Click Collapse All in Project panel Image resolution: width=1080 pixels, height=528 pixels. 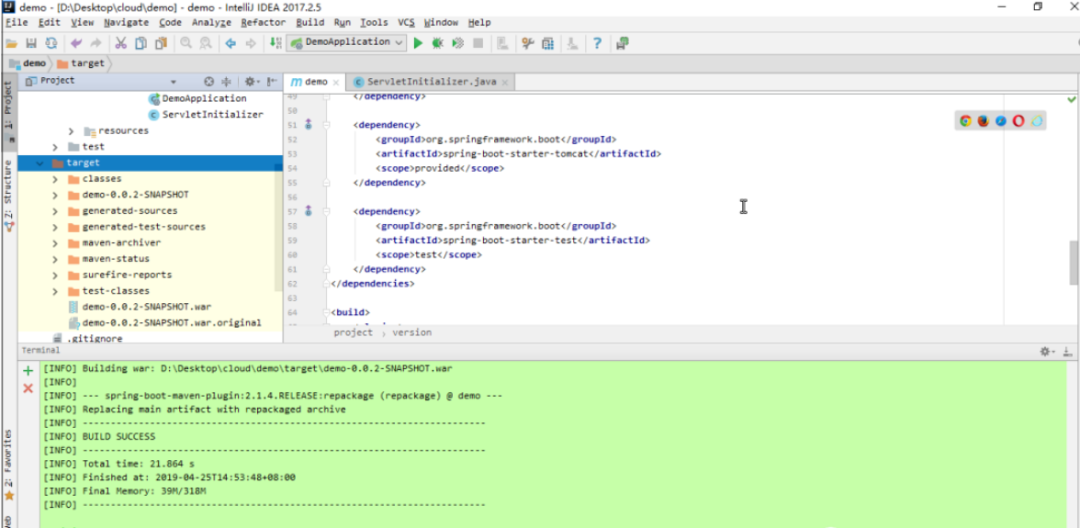[x=228, y=81]
